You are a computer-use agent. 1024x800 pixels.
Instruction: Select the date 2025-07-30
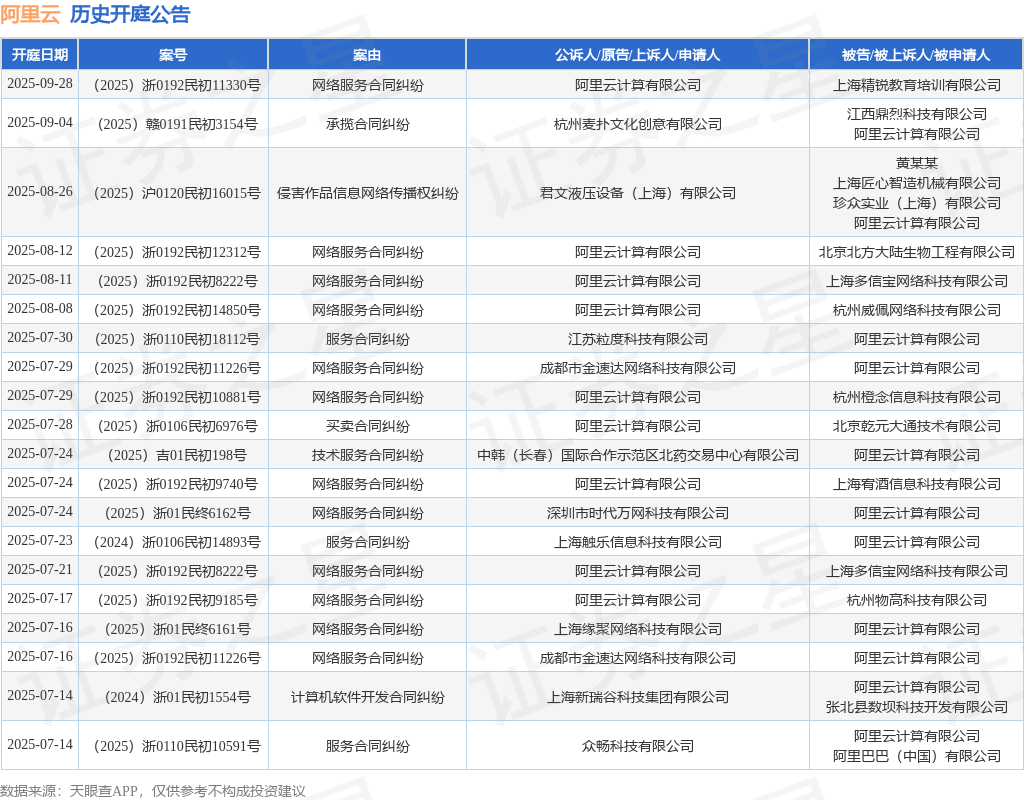40,338
